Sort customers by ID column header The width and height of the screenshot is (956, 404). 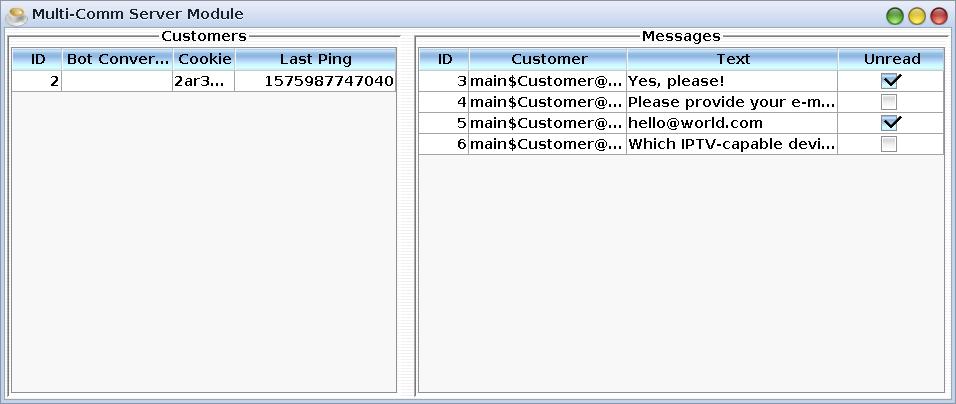(37, 59)
